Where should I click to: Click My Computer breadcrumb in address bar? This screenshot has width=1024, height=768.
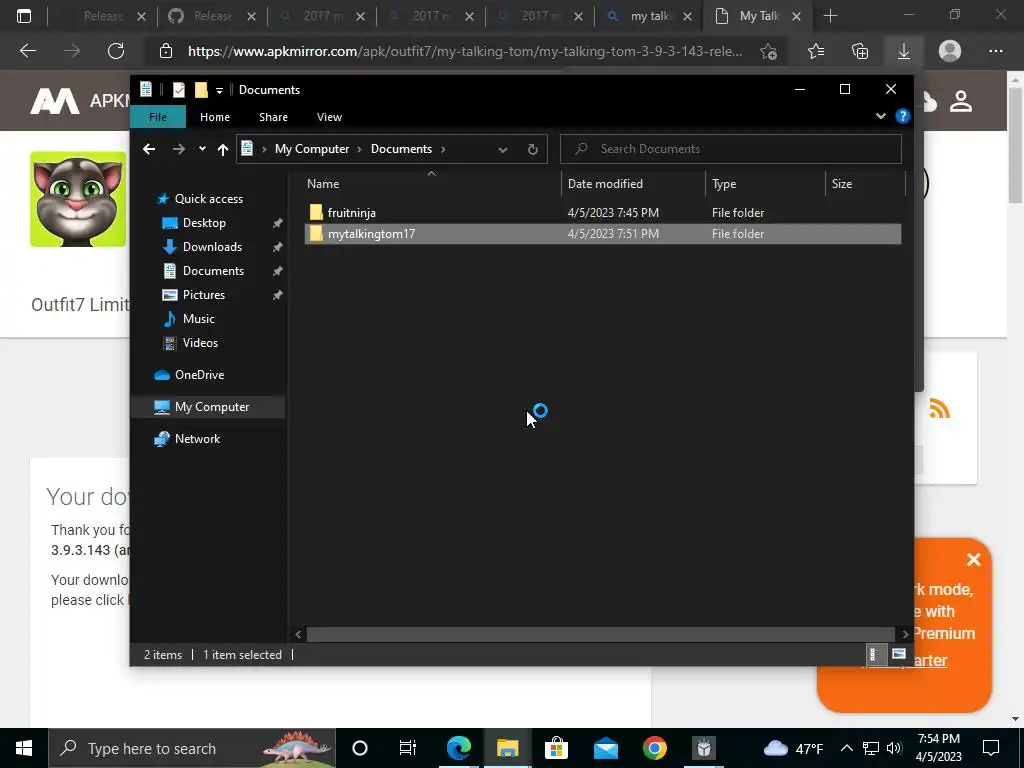click(312, 149)
